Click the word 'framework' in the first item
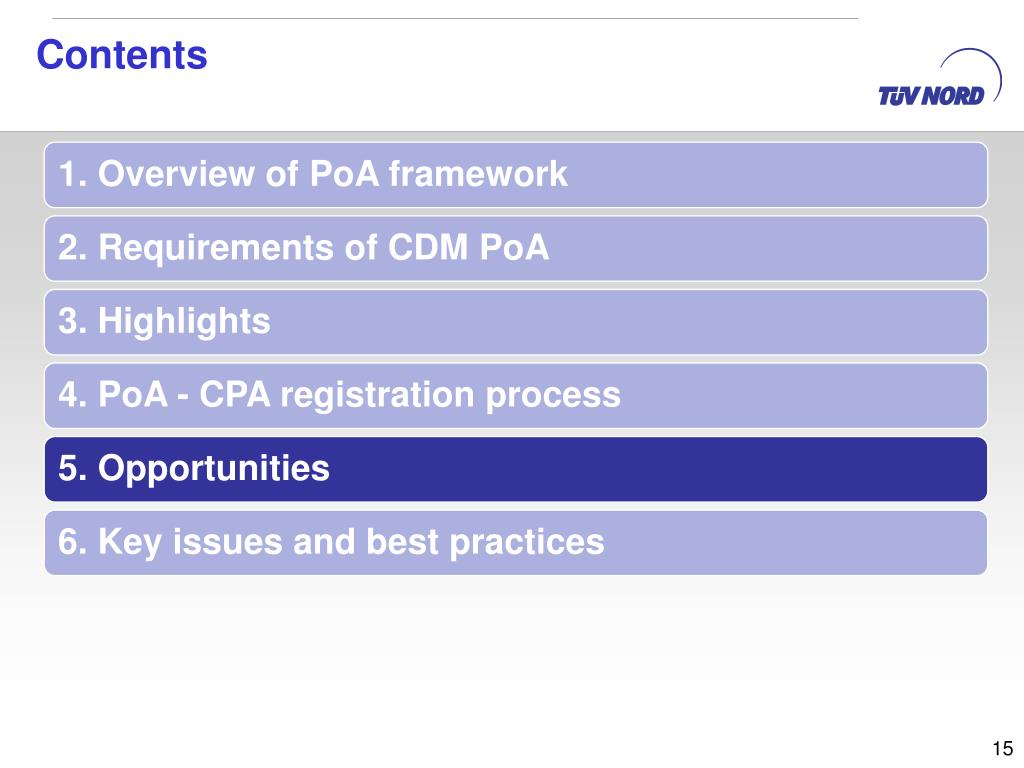Screen dimensions: 1024x768 click(478, 174)
